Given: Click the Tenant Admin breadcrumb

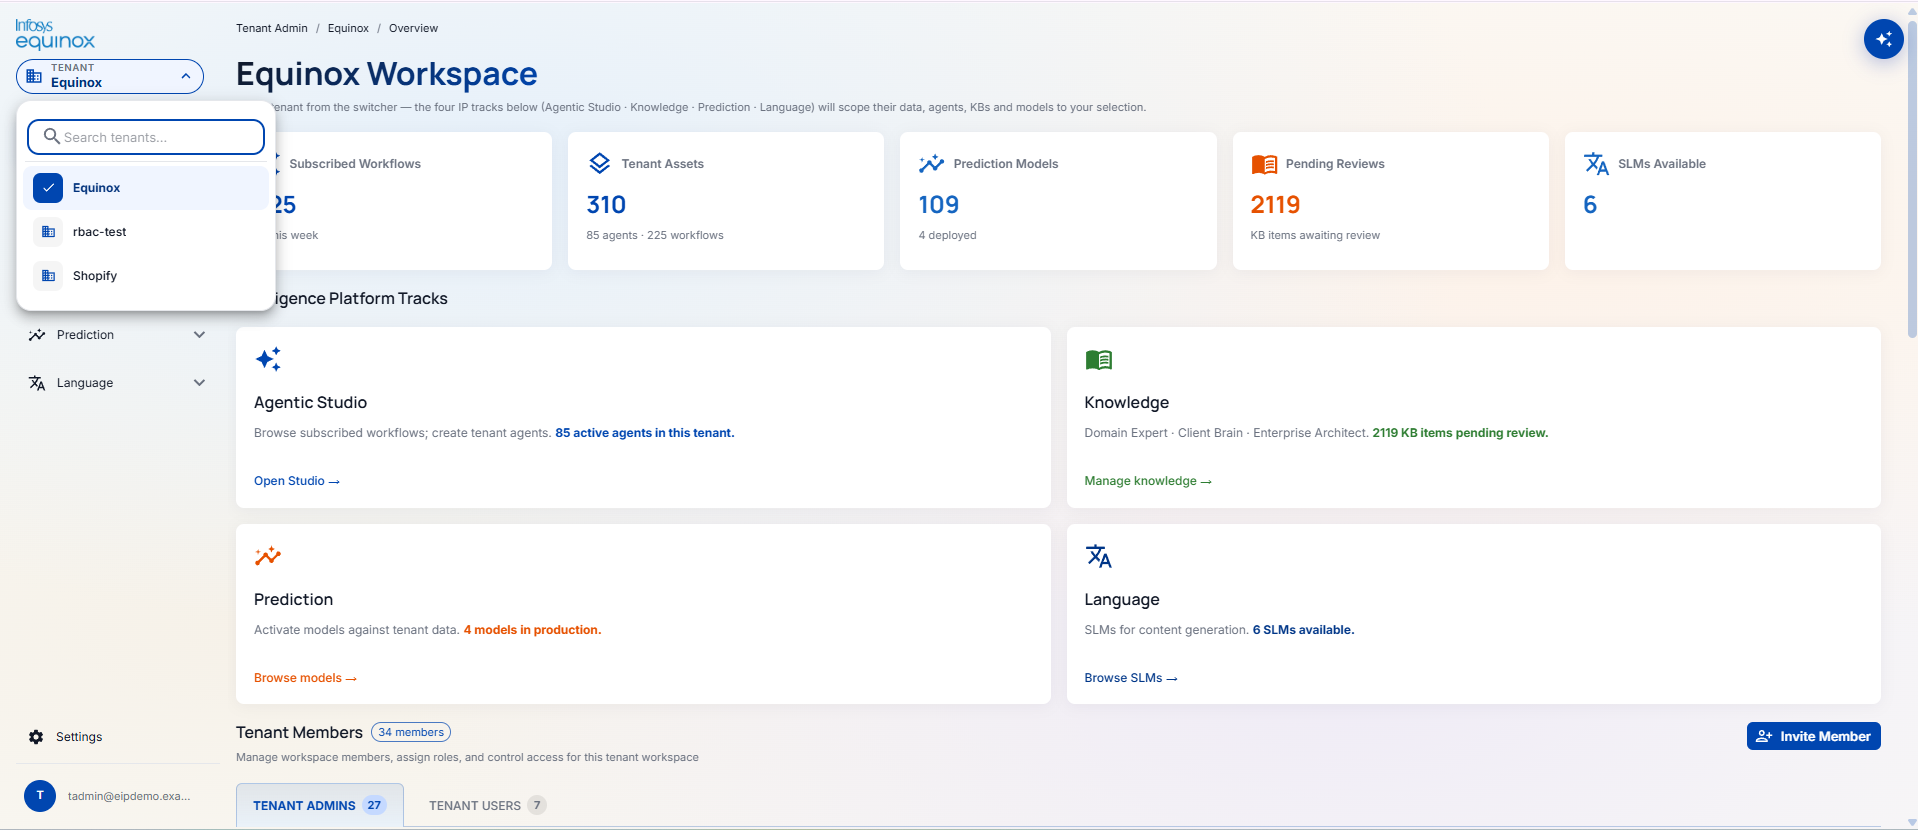Looking at the screenshot, I should [272, 28].
